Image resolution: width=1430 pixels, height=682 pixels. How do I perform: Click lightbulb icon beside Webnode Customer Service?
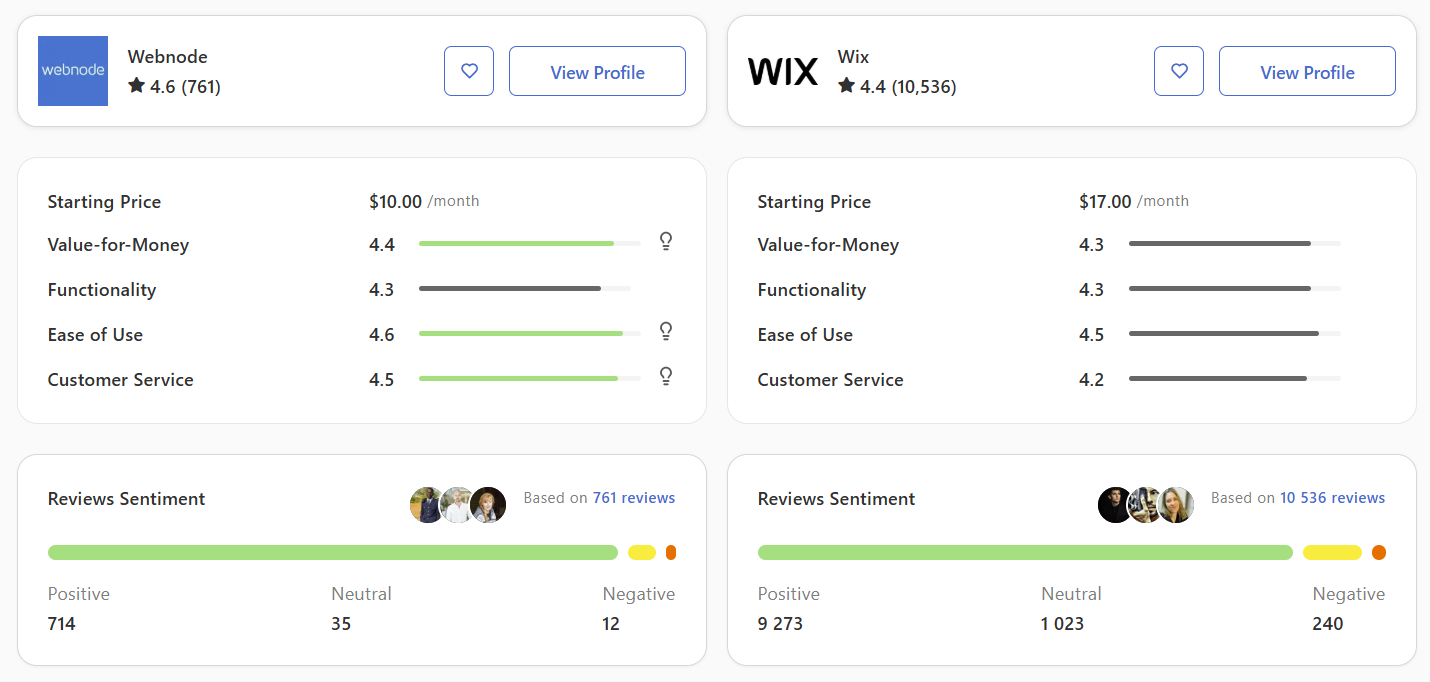pos(666,376)
